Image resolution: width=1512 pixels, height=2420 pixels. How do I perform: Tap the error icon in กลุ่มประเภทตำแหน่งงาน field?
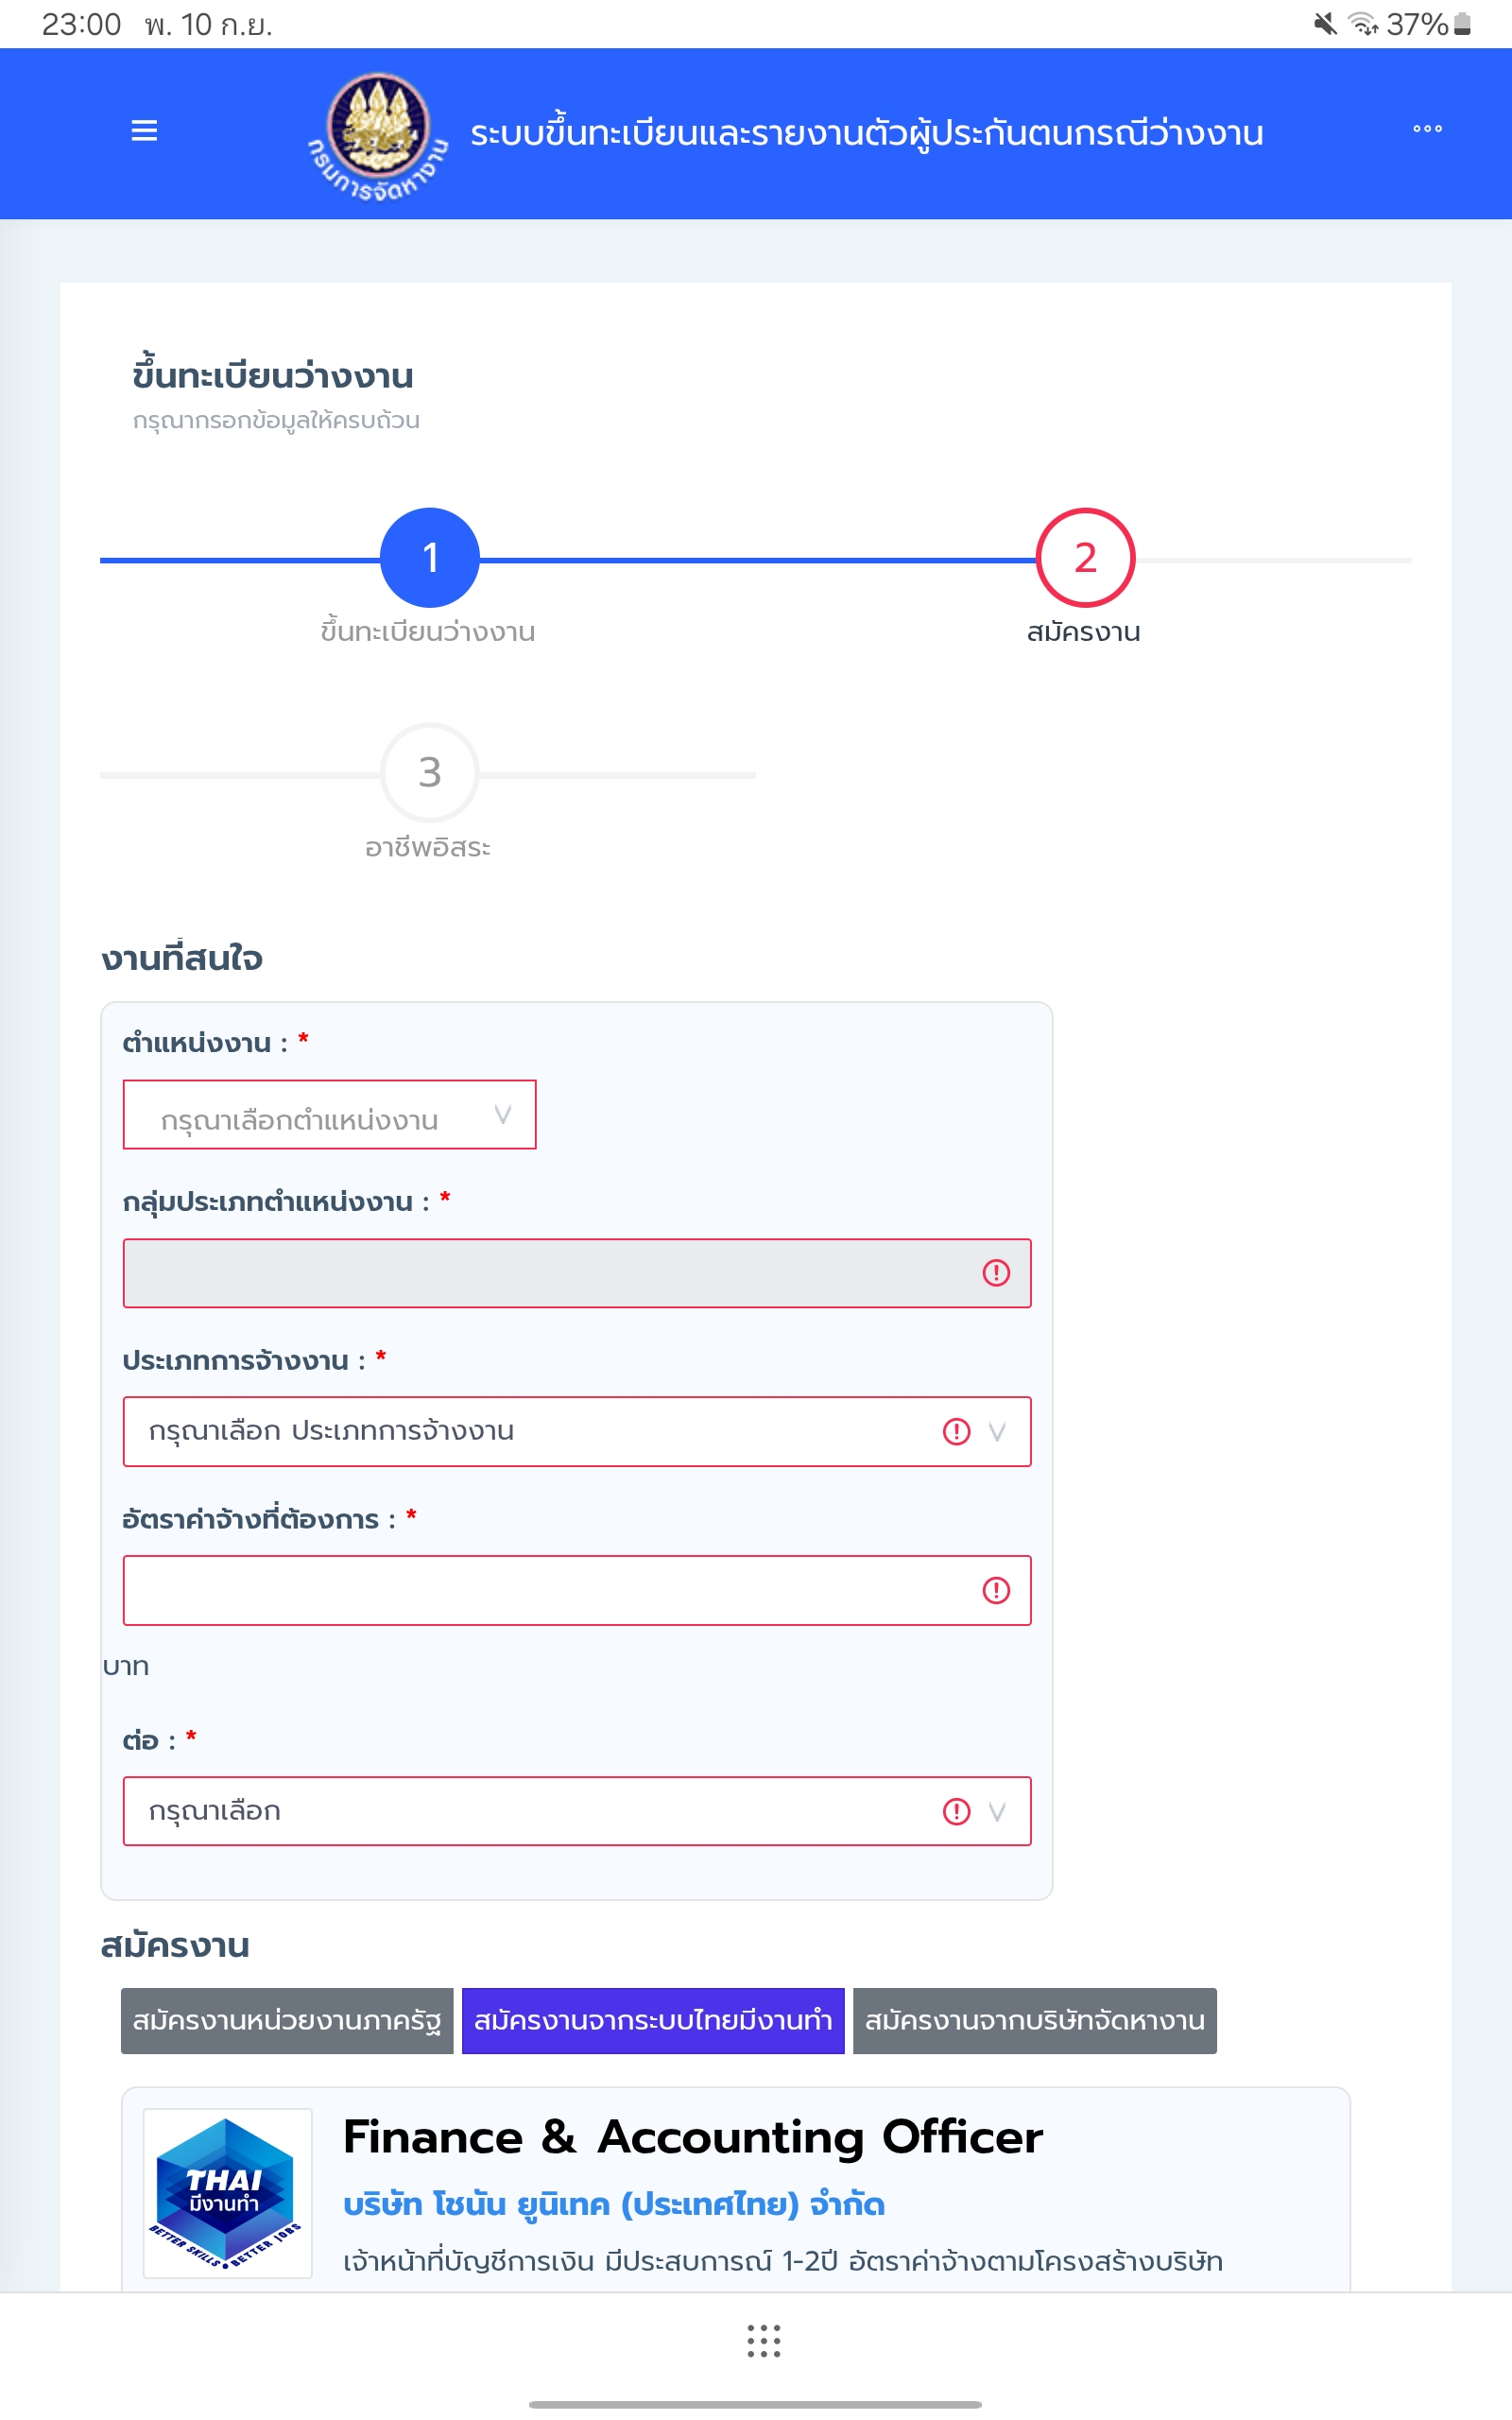pyautogui.click(x=996, y=1272)
